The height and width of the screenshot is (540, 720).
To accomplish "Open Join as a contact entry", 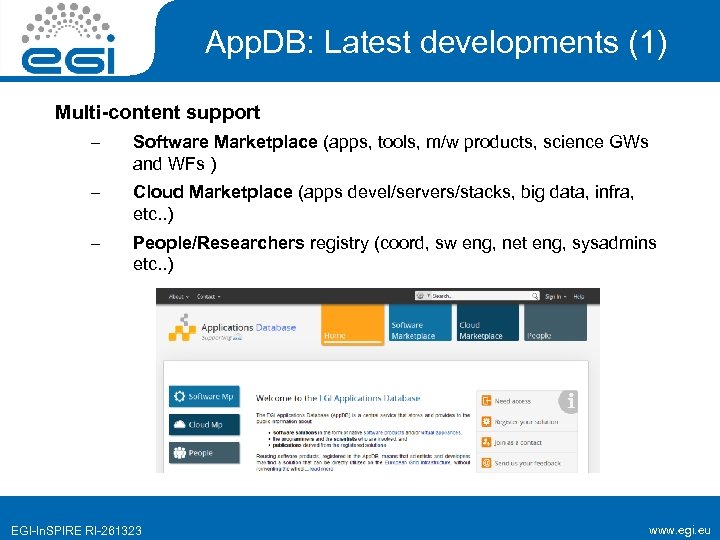I will 518,443.
